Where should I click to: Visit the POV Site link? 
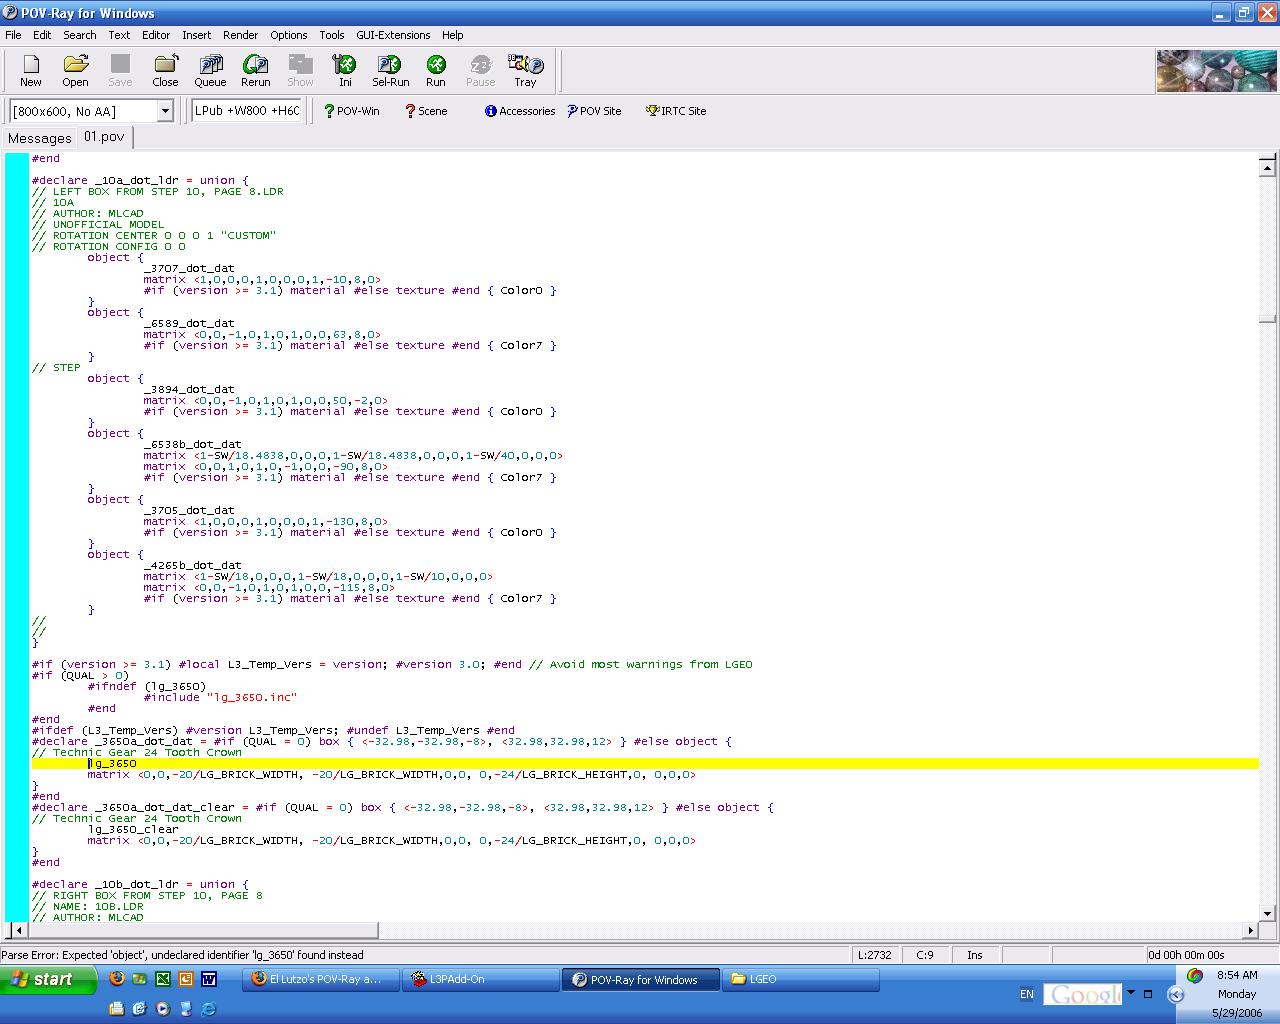coord(594,111)
